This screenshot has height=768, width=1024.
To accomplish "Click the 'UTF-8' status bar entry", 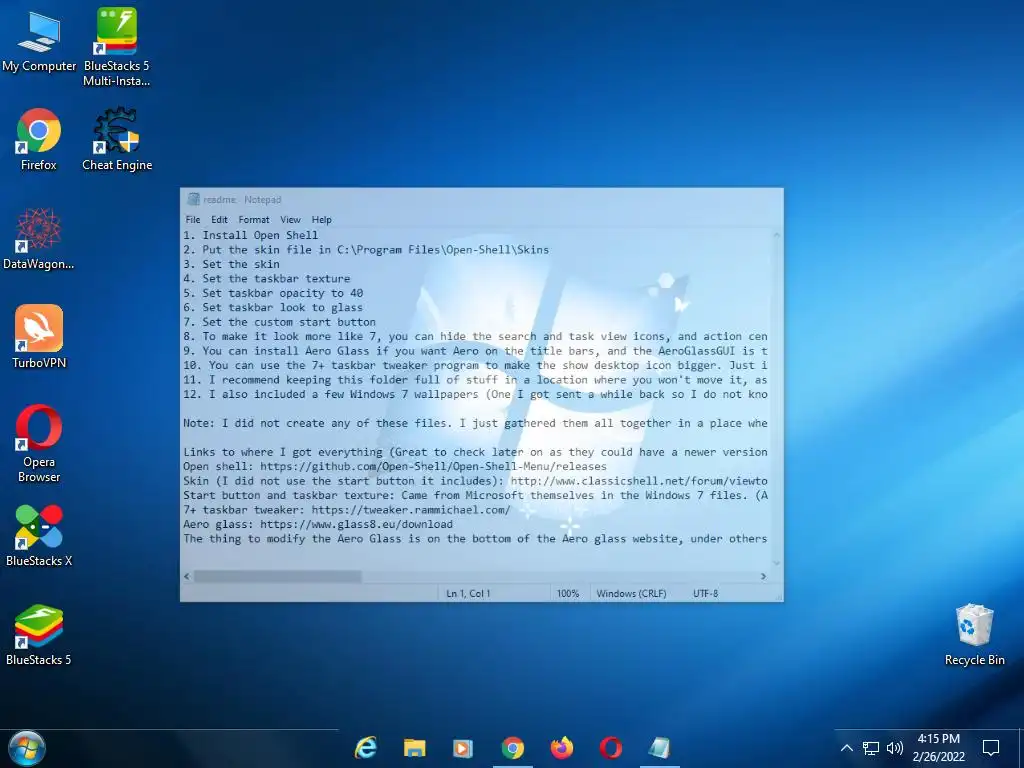I will 705,594.
